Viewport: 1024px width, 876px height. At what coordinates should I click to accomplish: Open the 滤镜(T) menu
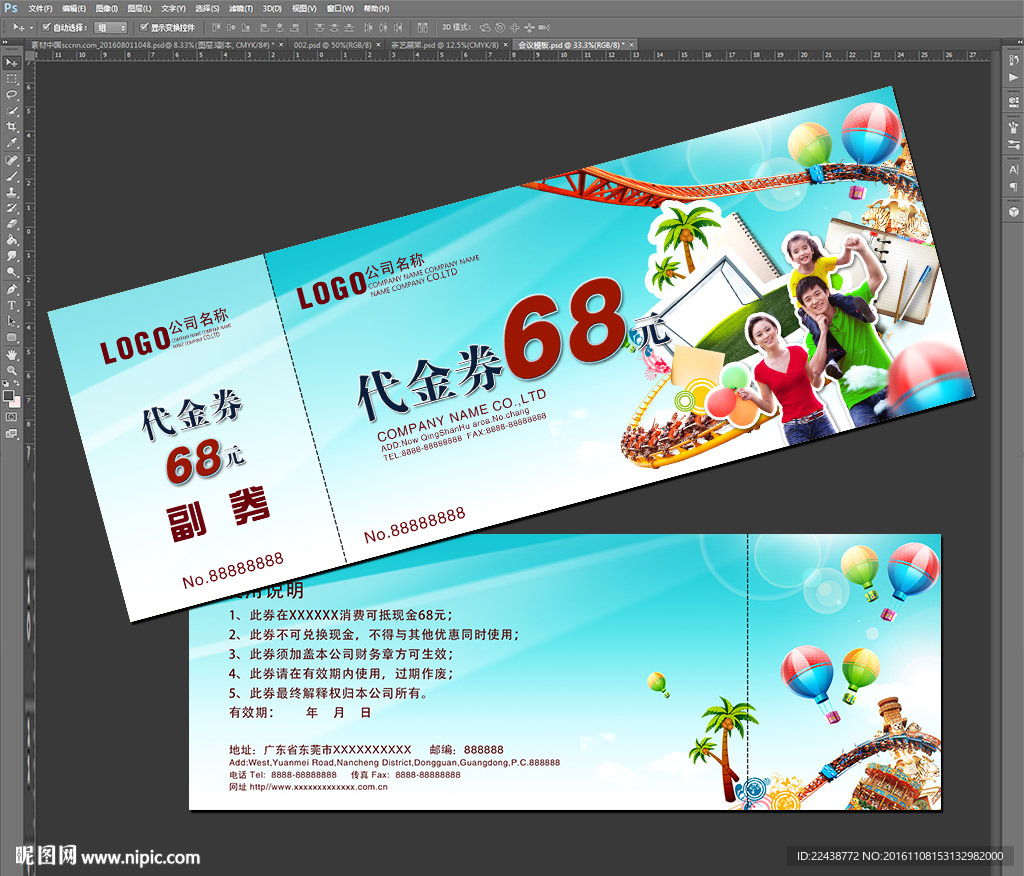pyautogui.click(x=241, y=8)
